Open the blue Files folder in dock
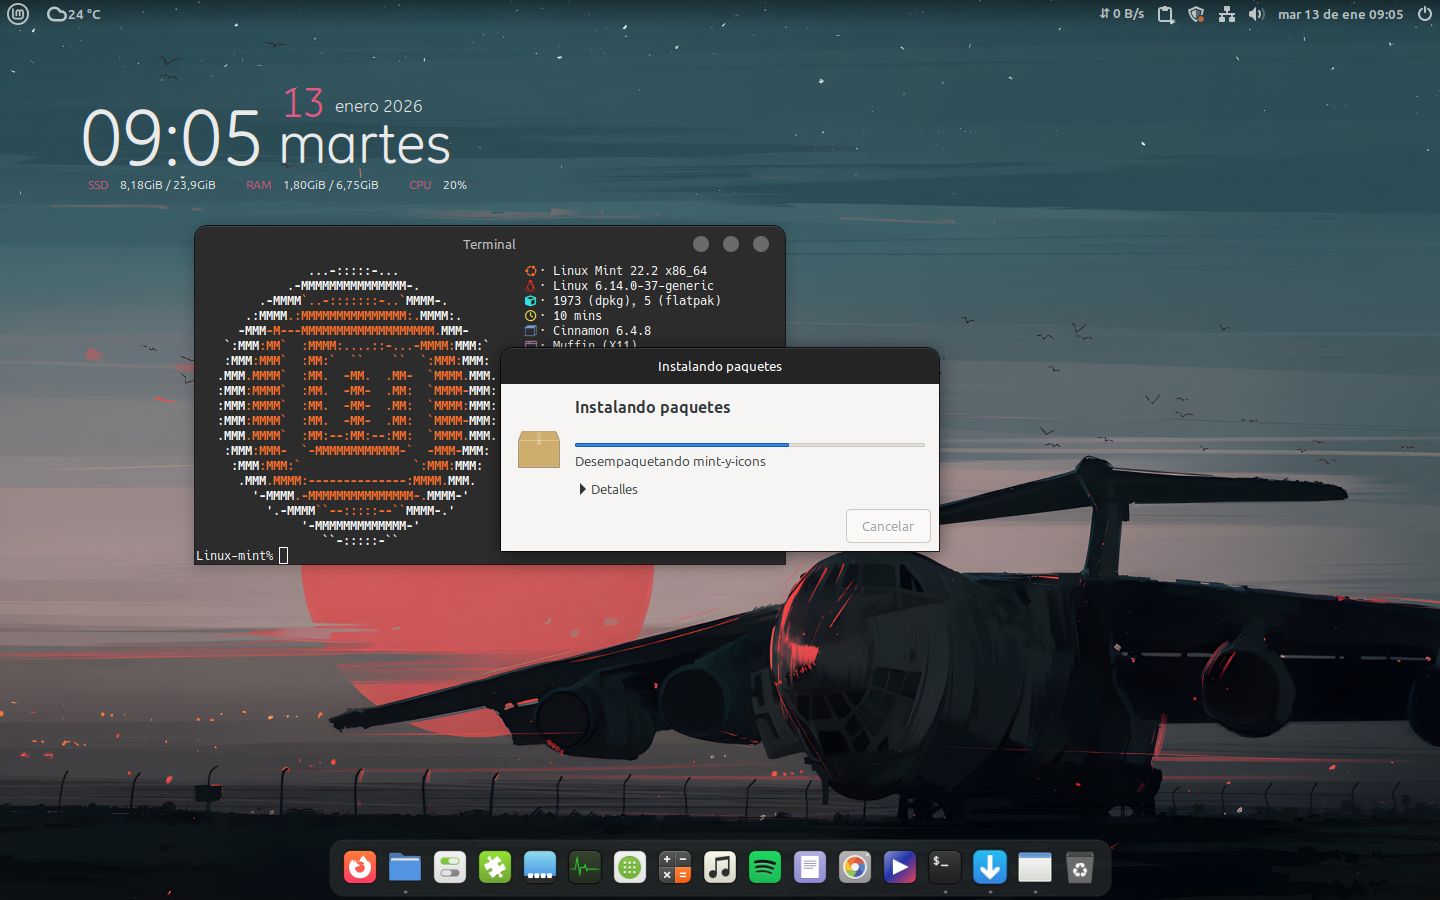 [405, 867]
